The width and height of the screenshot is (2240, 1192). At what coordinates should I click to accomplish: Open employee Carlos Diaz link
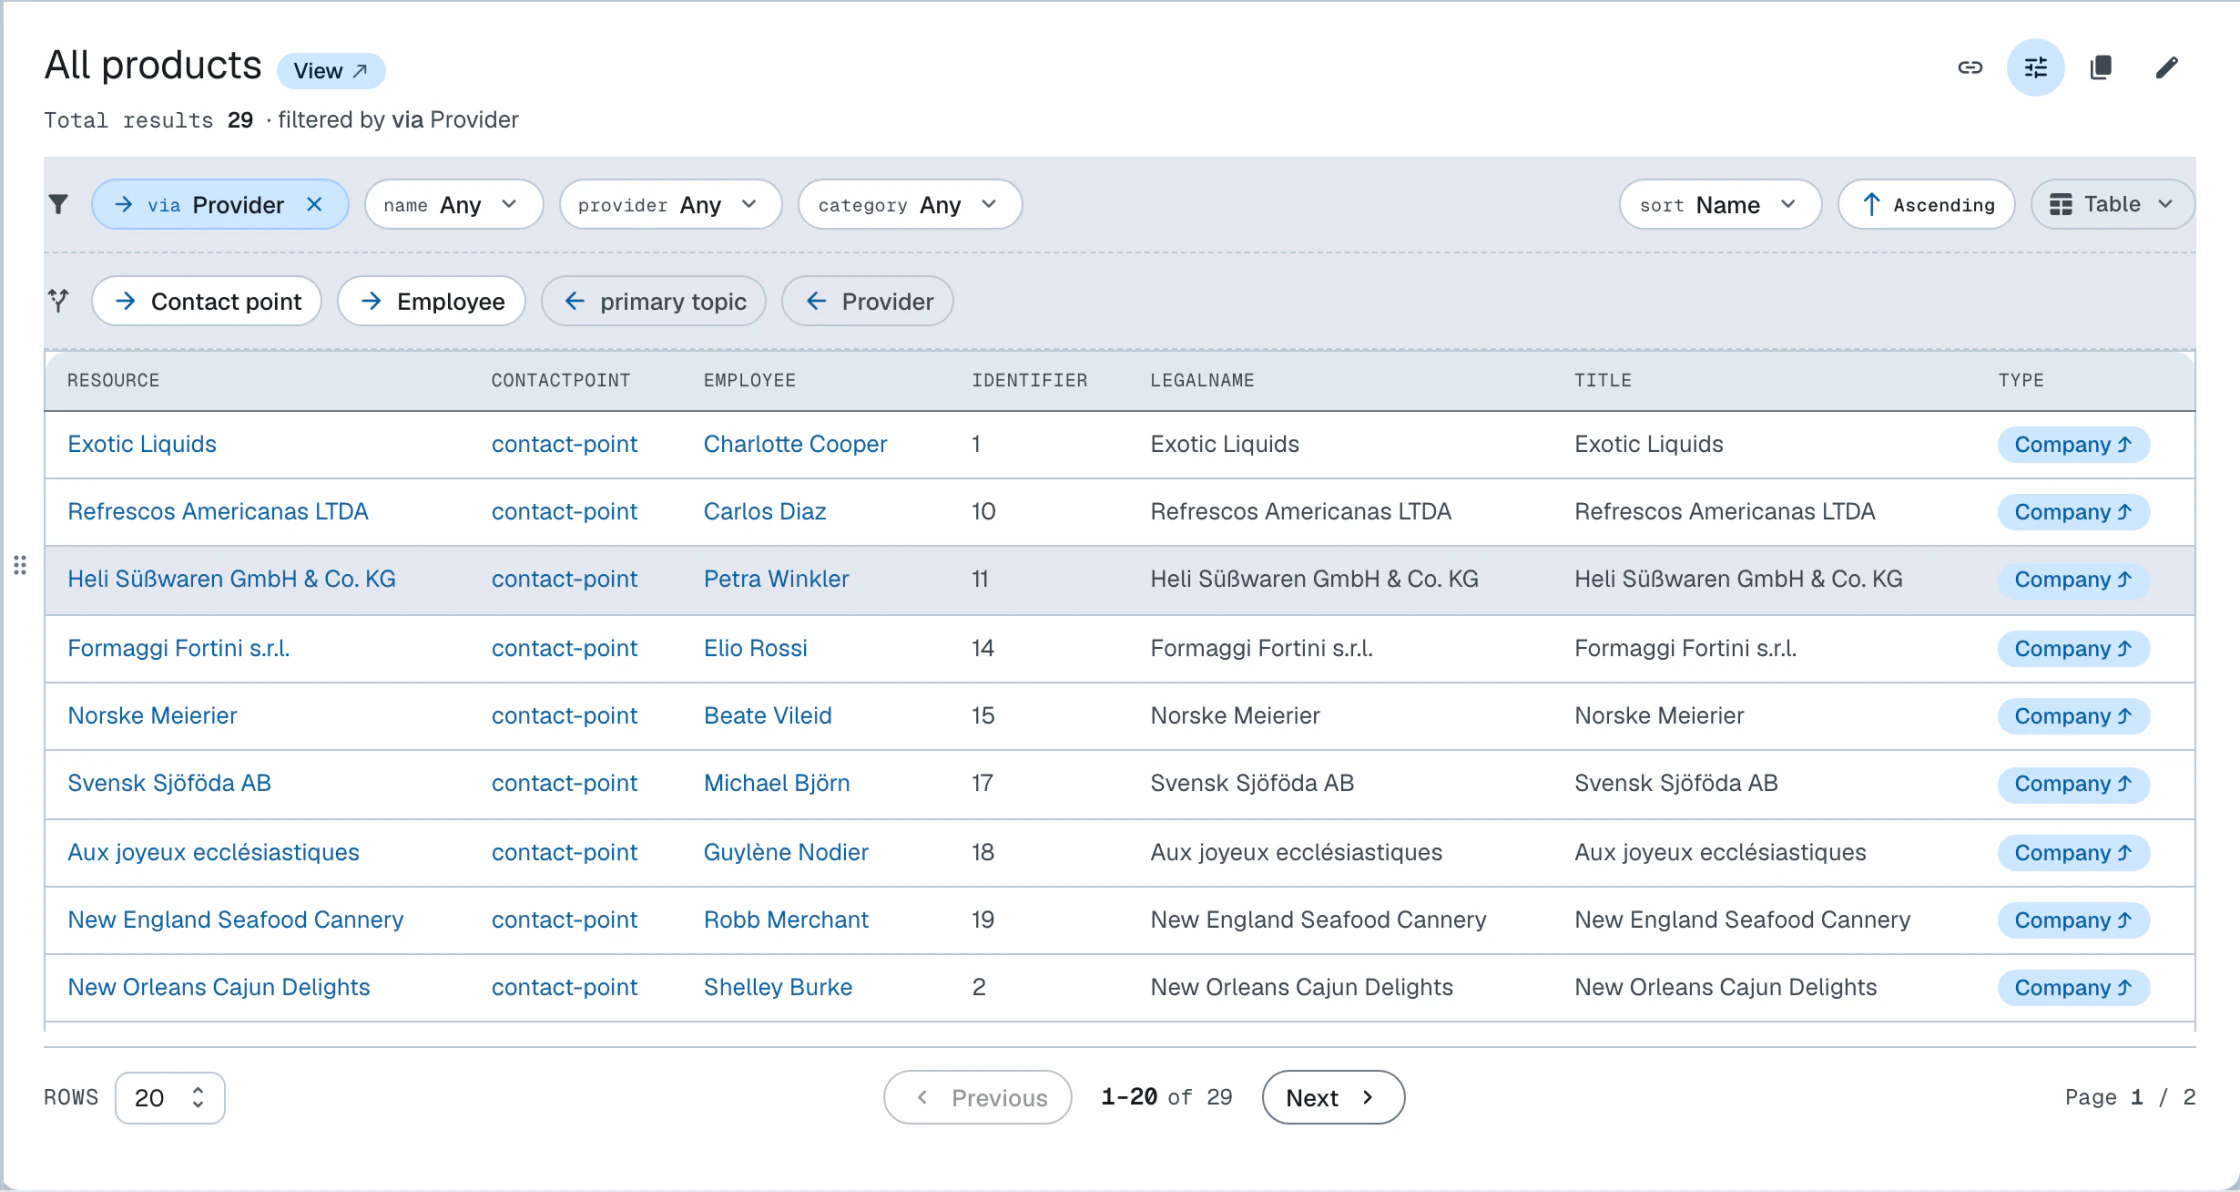click(765, 511)
